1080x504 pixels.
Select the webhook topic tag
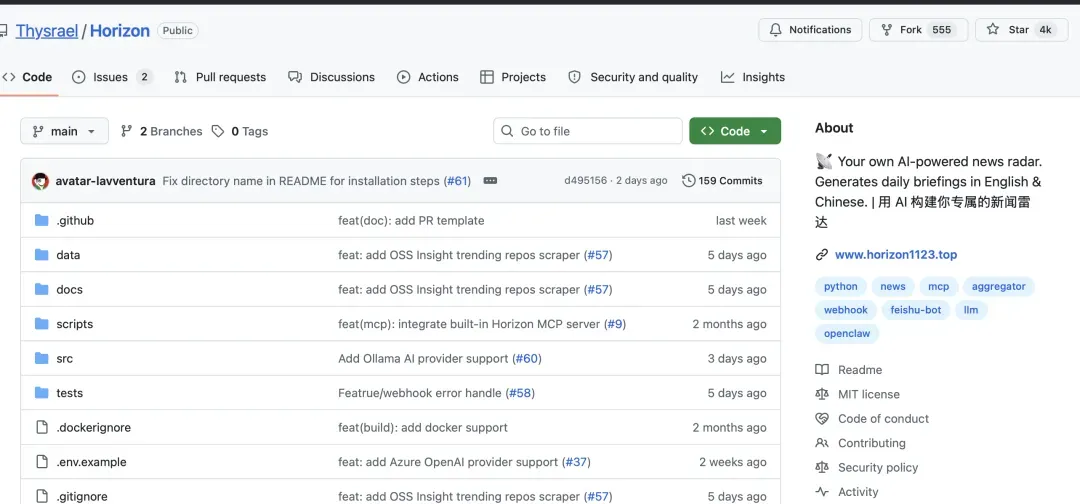pos(846,310)
